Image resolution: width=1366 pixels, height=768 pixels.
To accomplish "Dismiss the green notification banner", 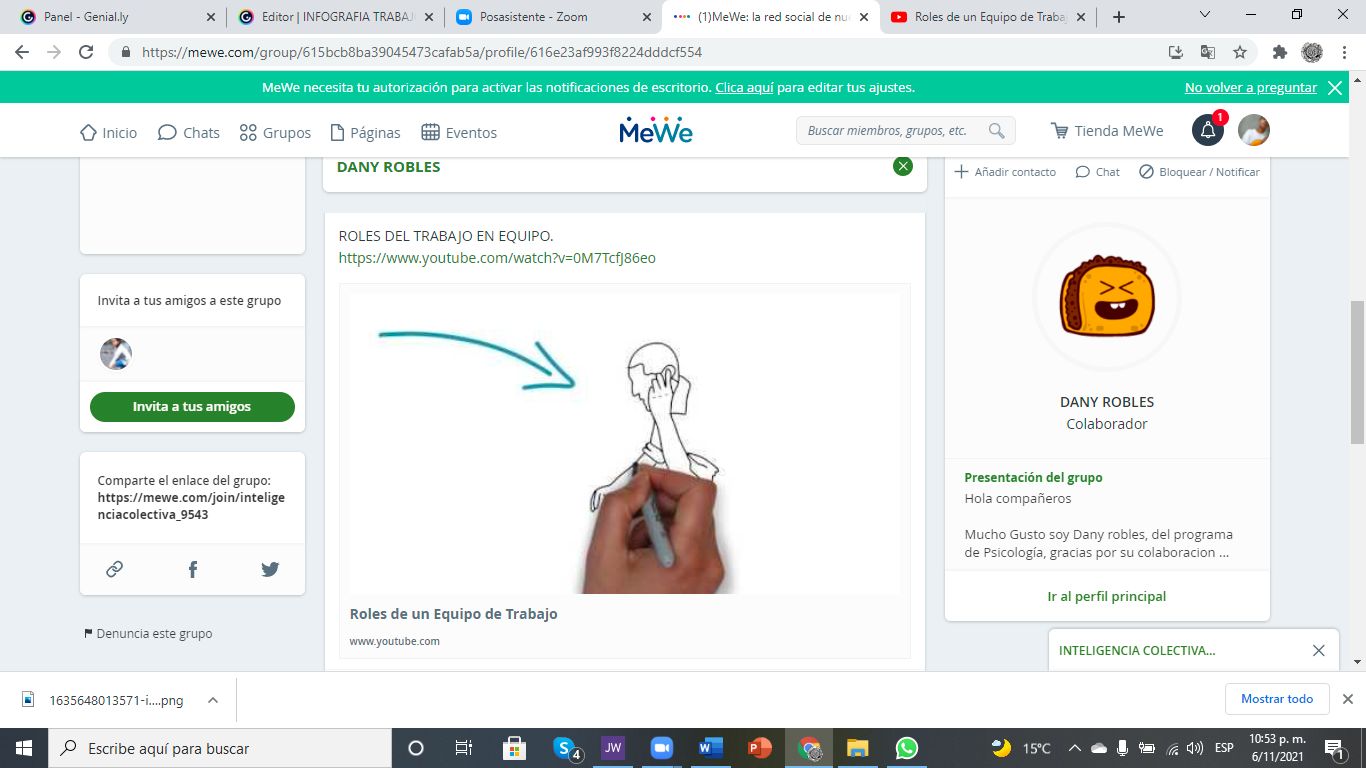I will point(1335,88).
